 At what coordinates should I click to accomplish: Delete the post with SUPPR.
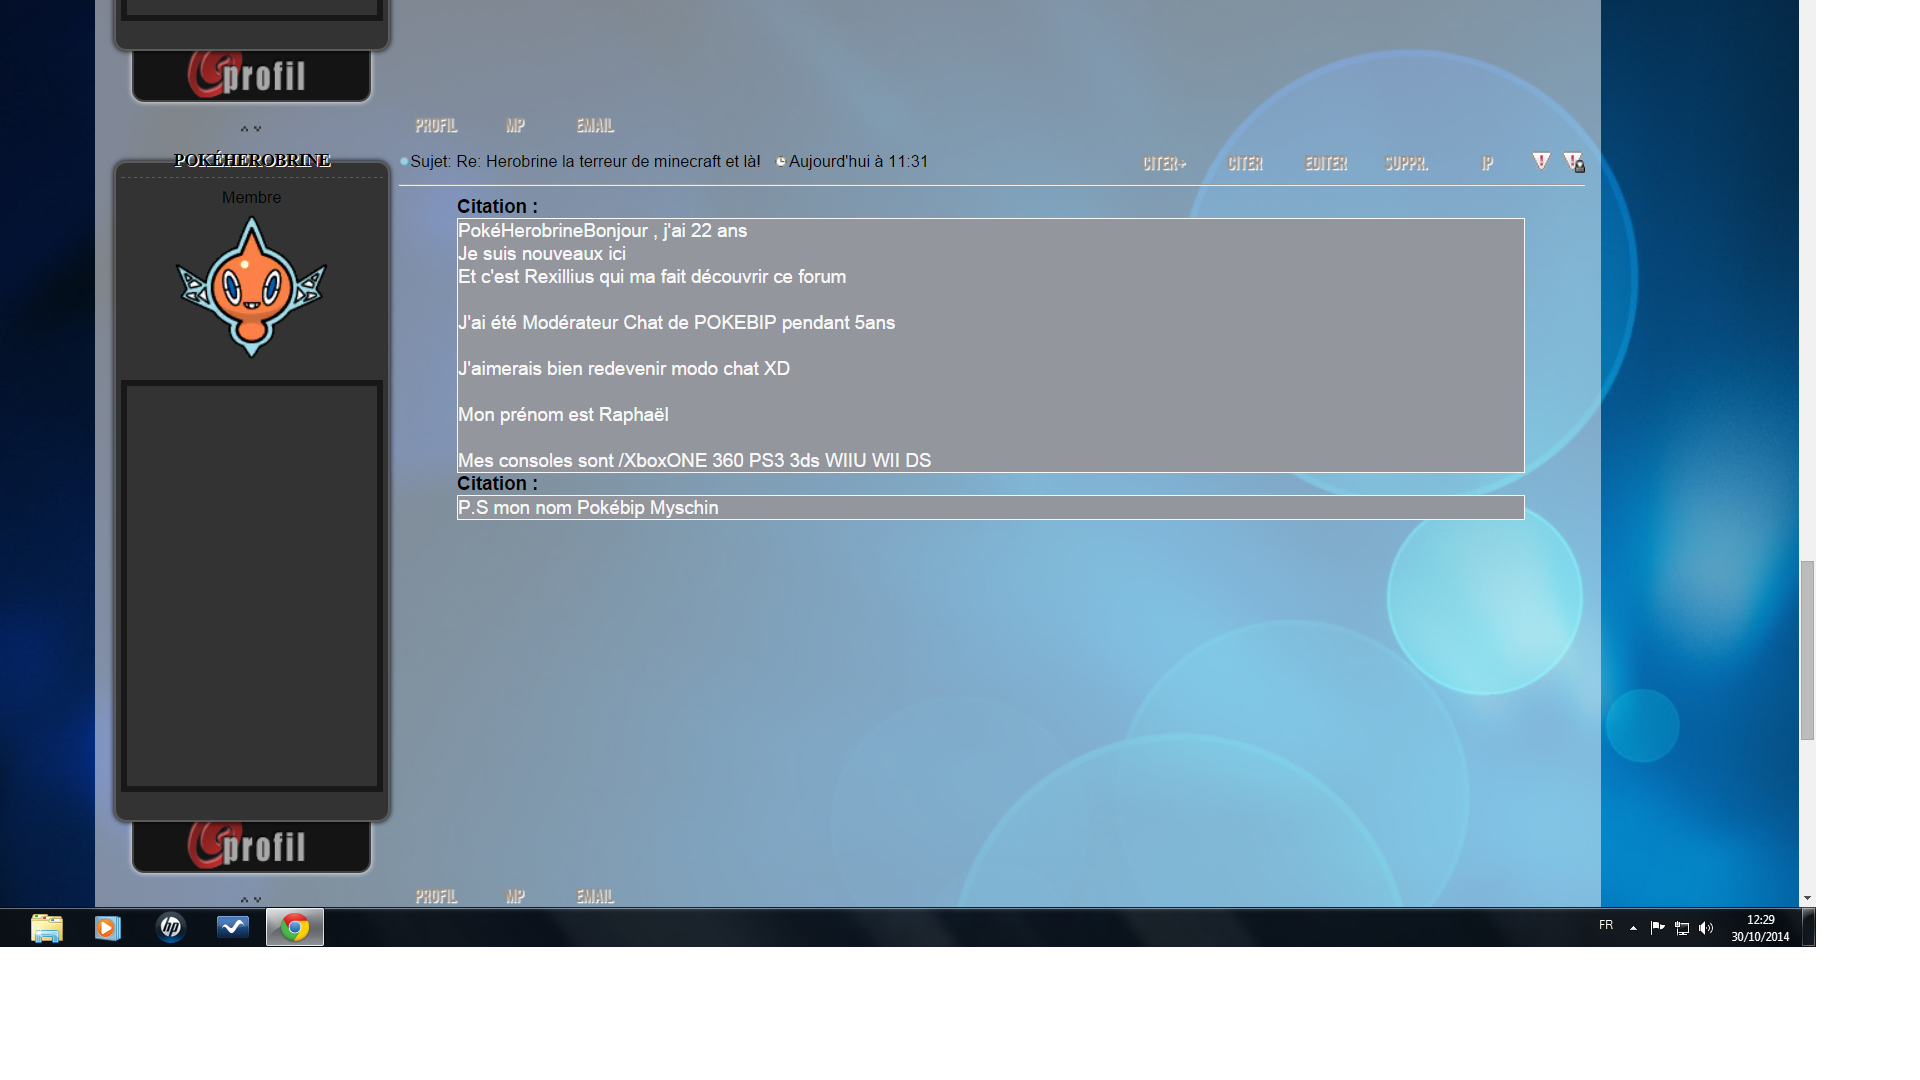pos(1406,163)
